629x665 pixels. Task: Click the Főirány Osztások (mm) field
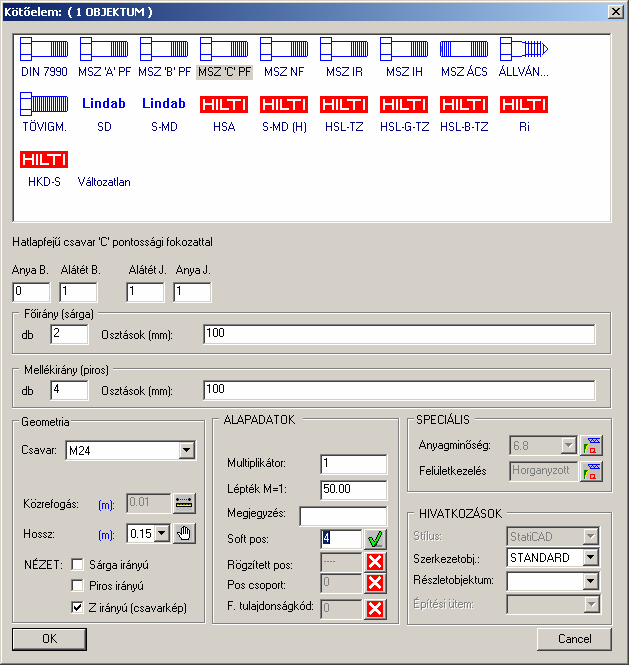(x=400, y=334)
